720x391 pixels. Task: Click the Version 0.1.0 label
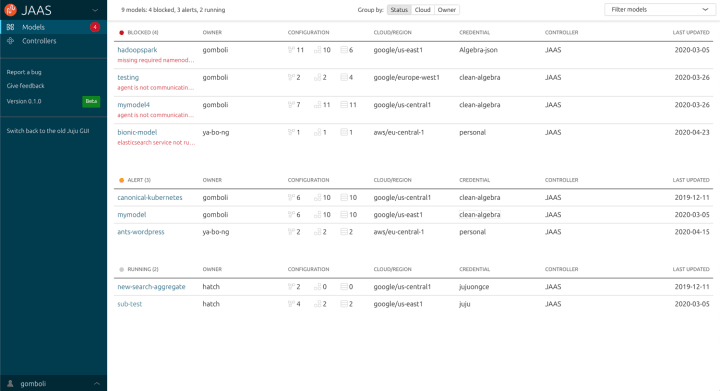click(x=24, y=101)
